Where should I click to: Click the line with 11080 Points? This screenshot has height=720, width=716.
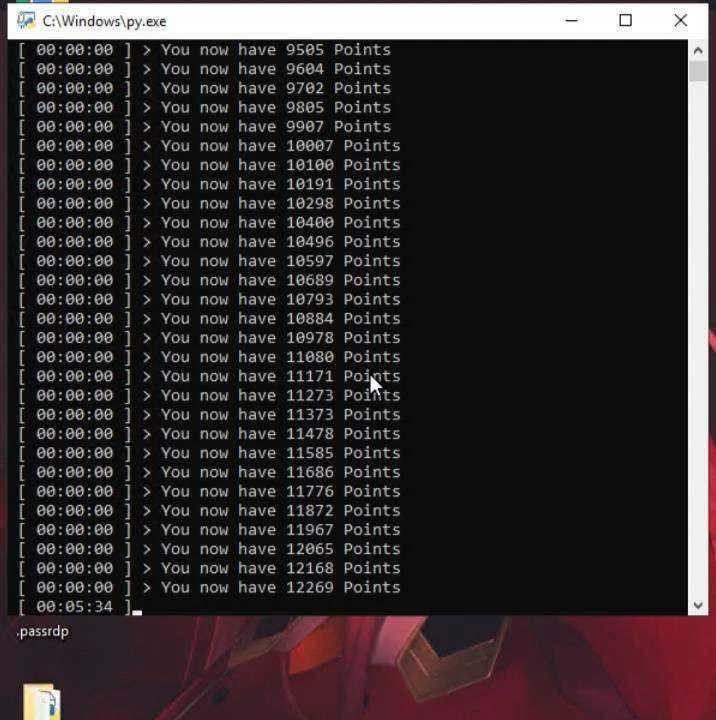(209, 357)
